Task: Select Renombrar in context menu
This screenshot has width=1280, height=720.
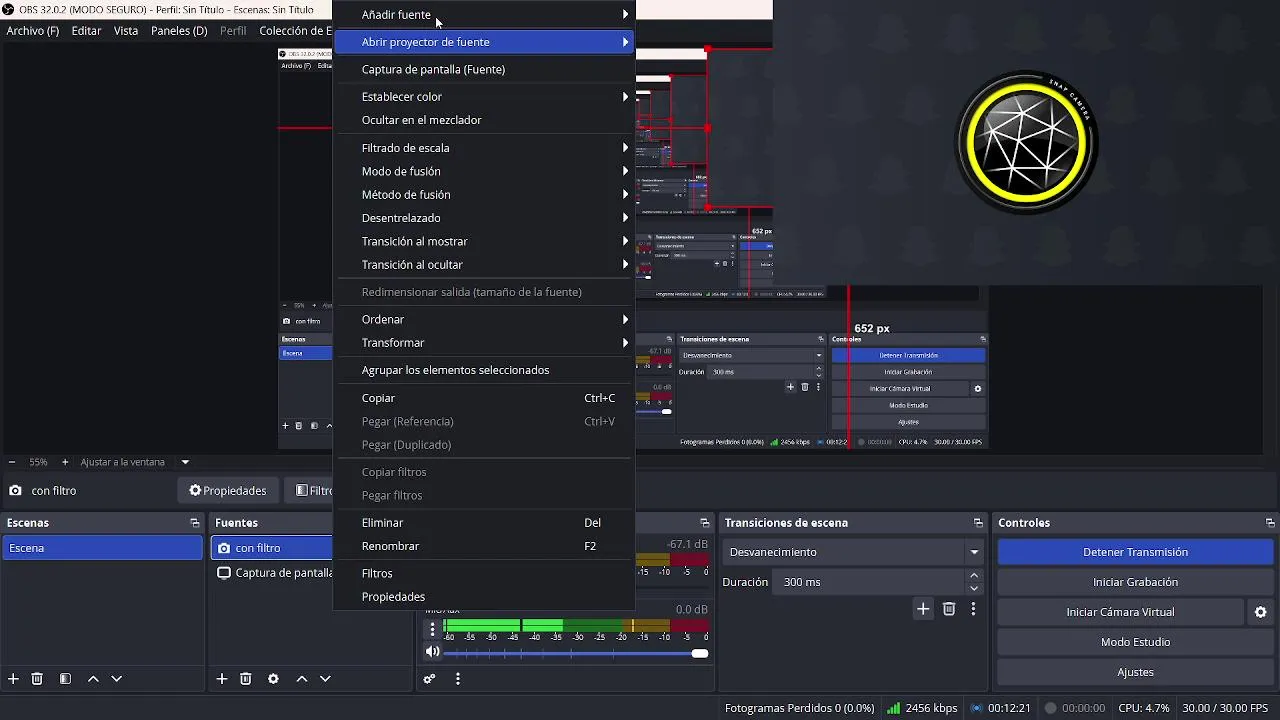Action: pyautogui.click(x=484, y=546)
